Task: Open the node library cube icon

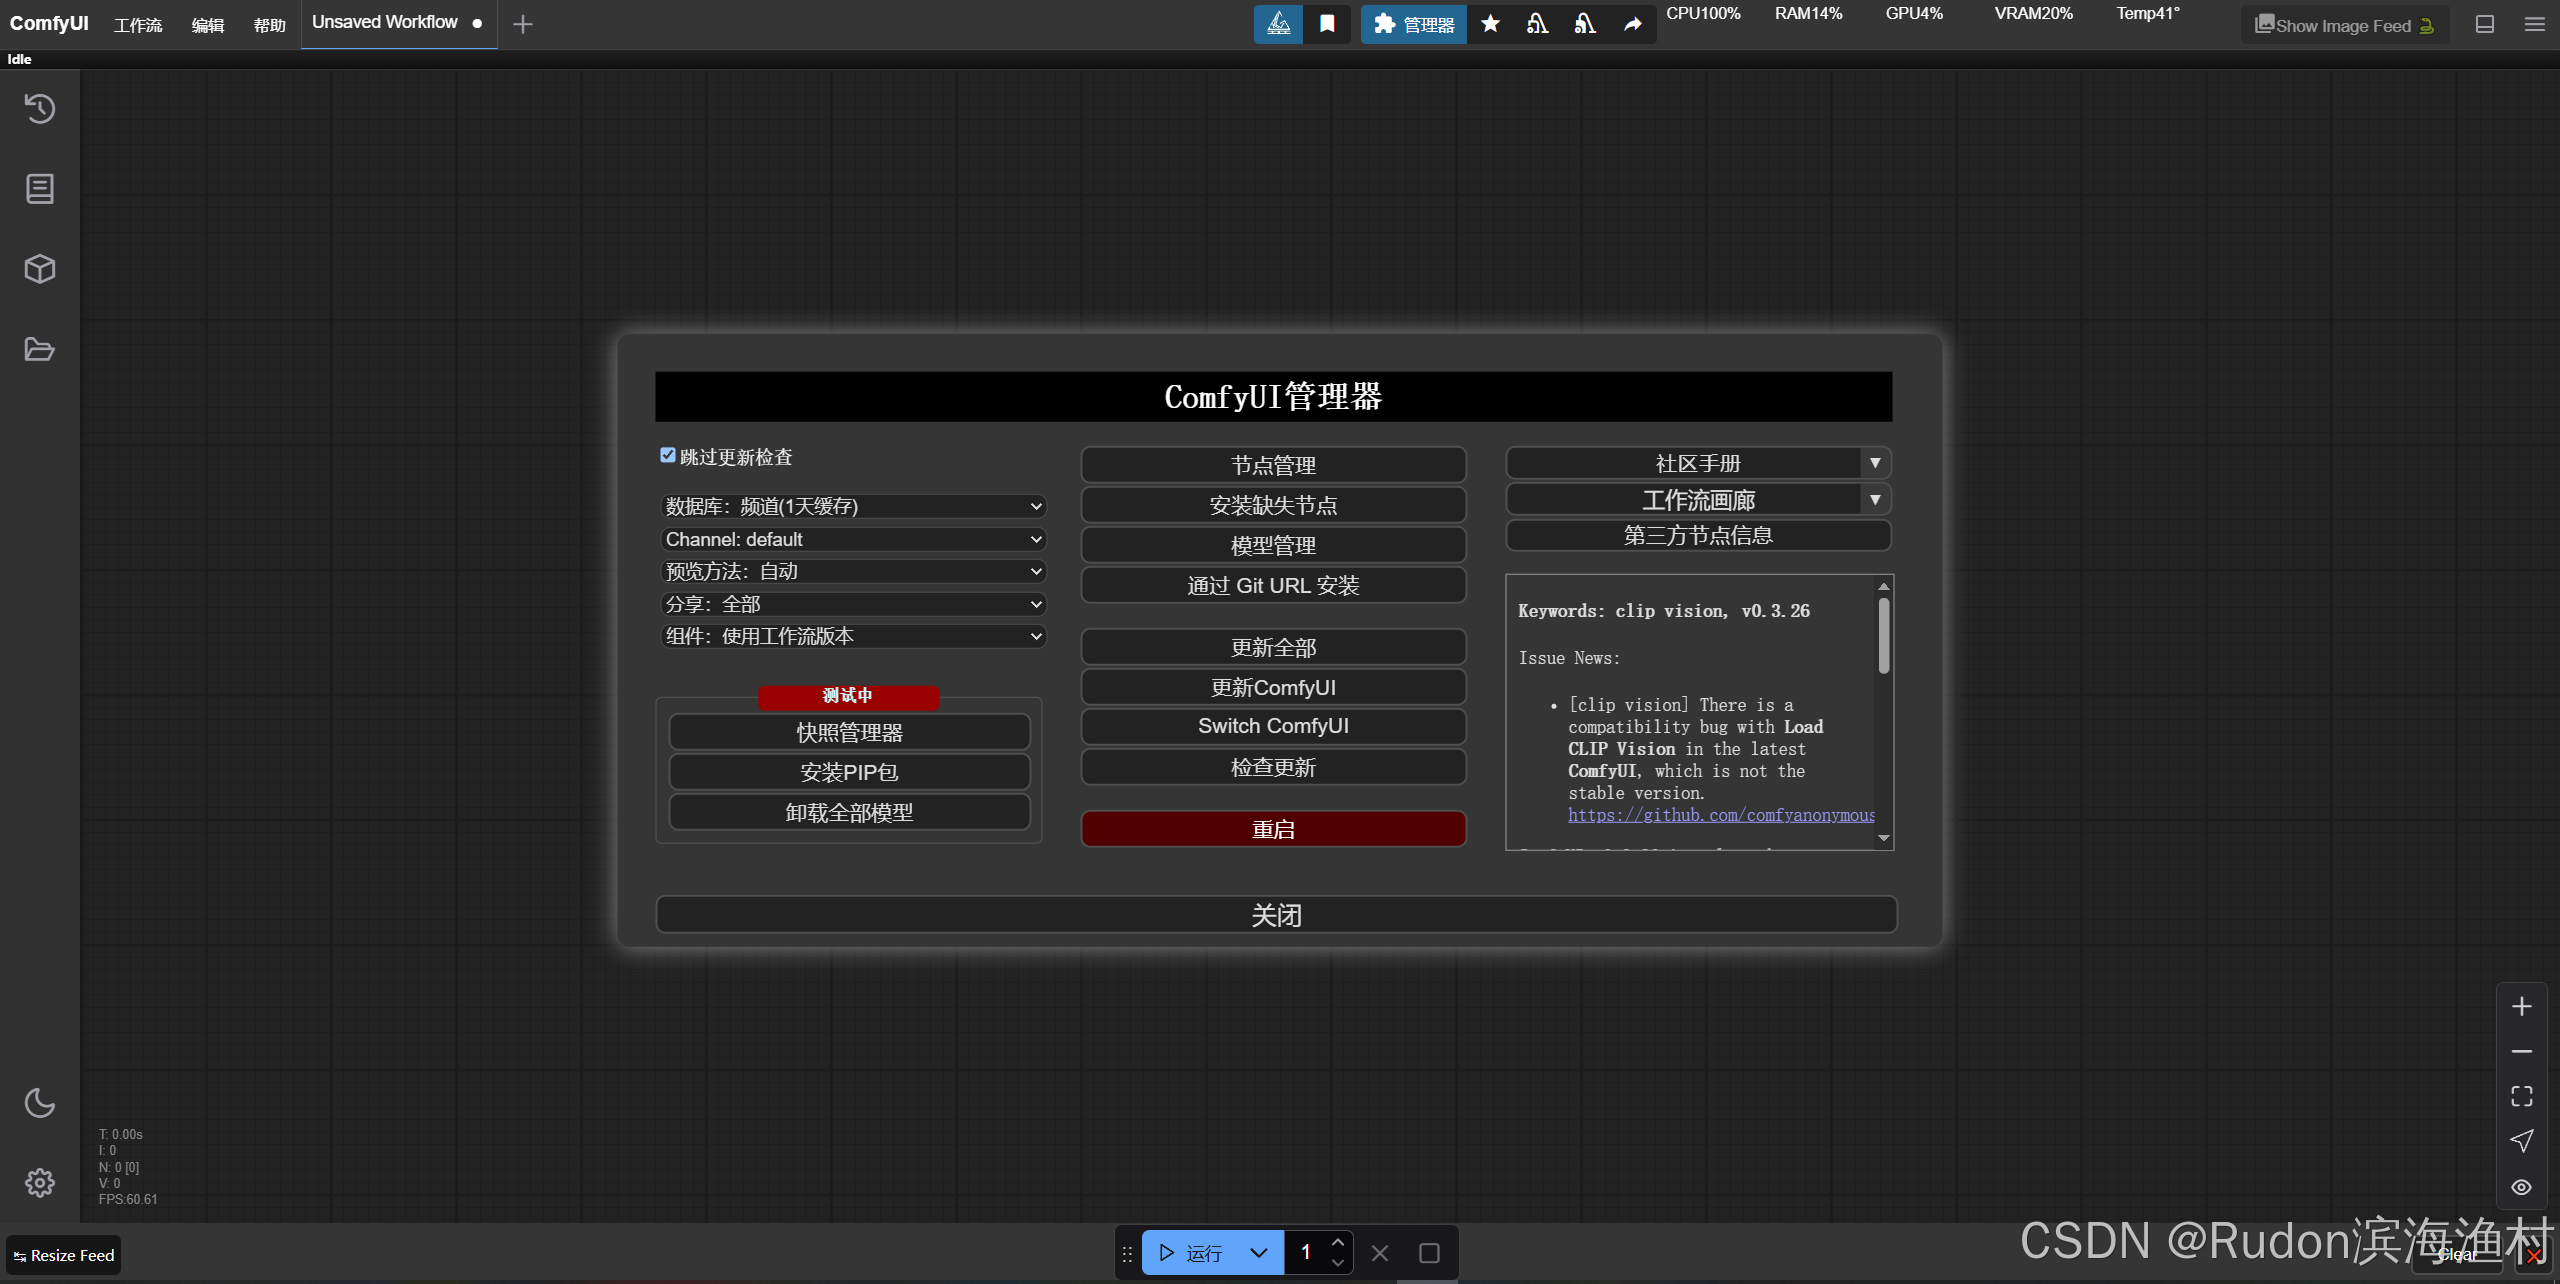Action: 39,269
